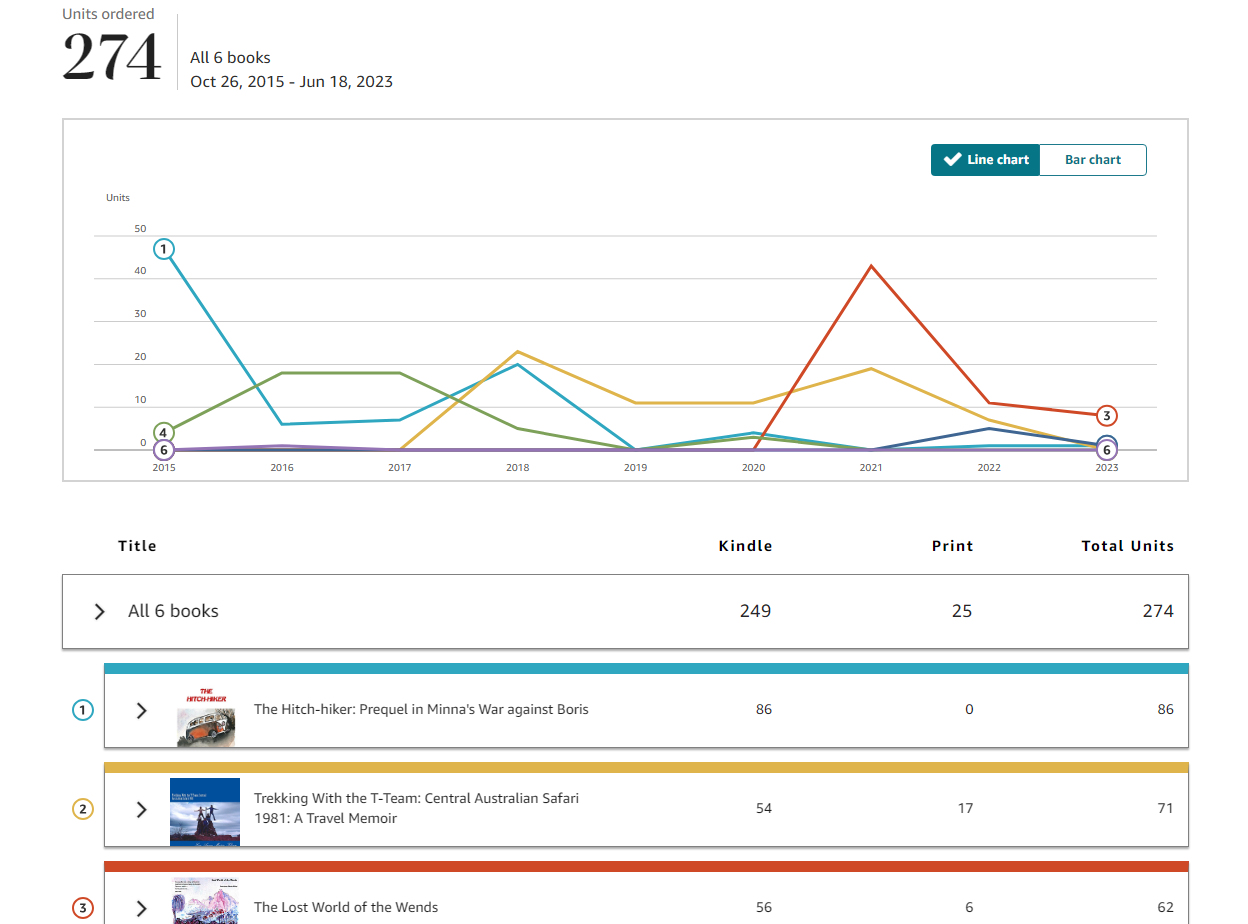Expand the Trekking With the T-Team row
This screenshot has height=924, width=1248.
tap(141, 809)
